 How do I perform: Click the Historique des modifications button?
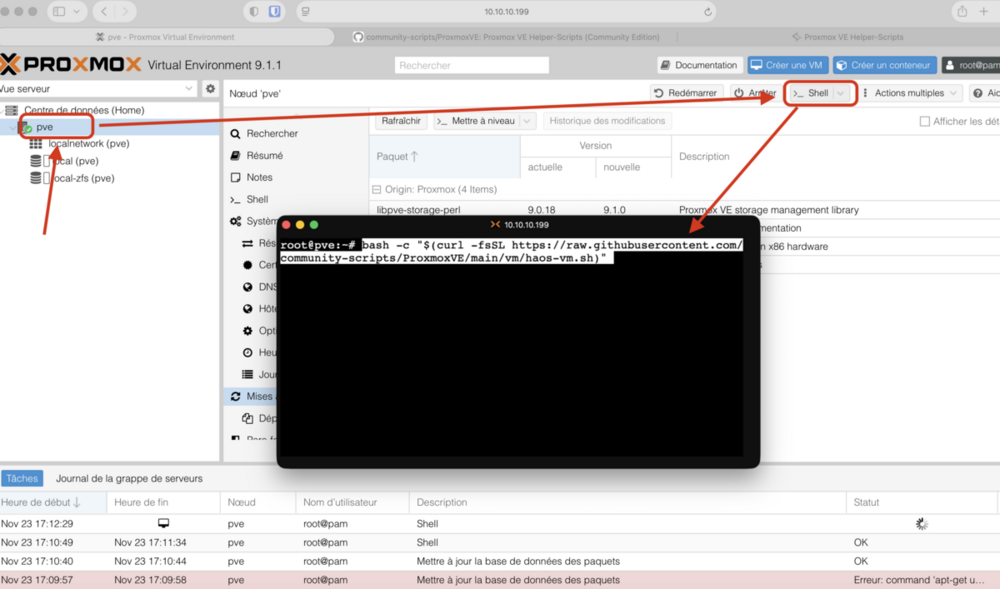(x=607, y=120)
